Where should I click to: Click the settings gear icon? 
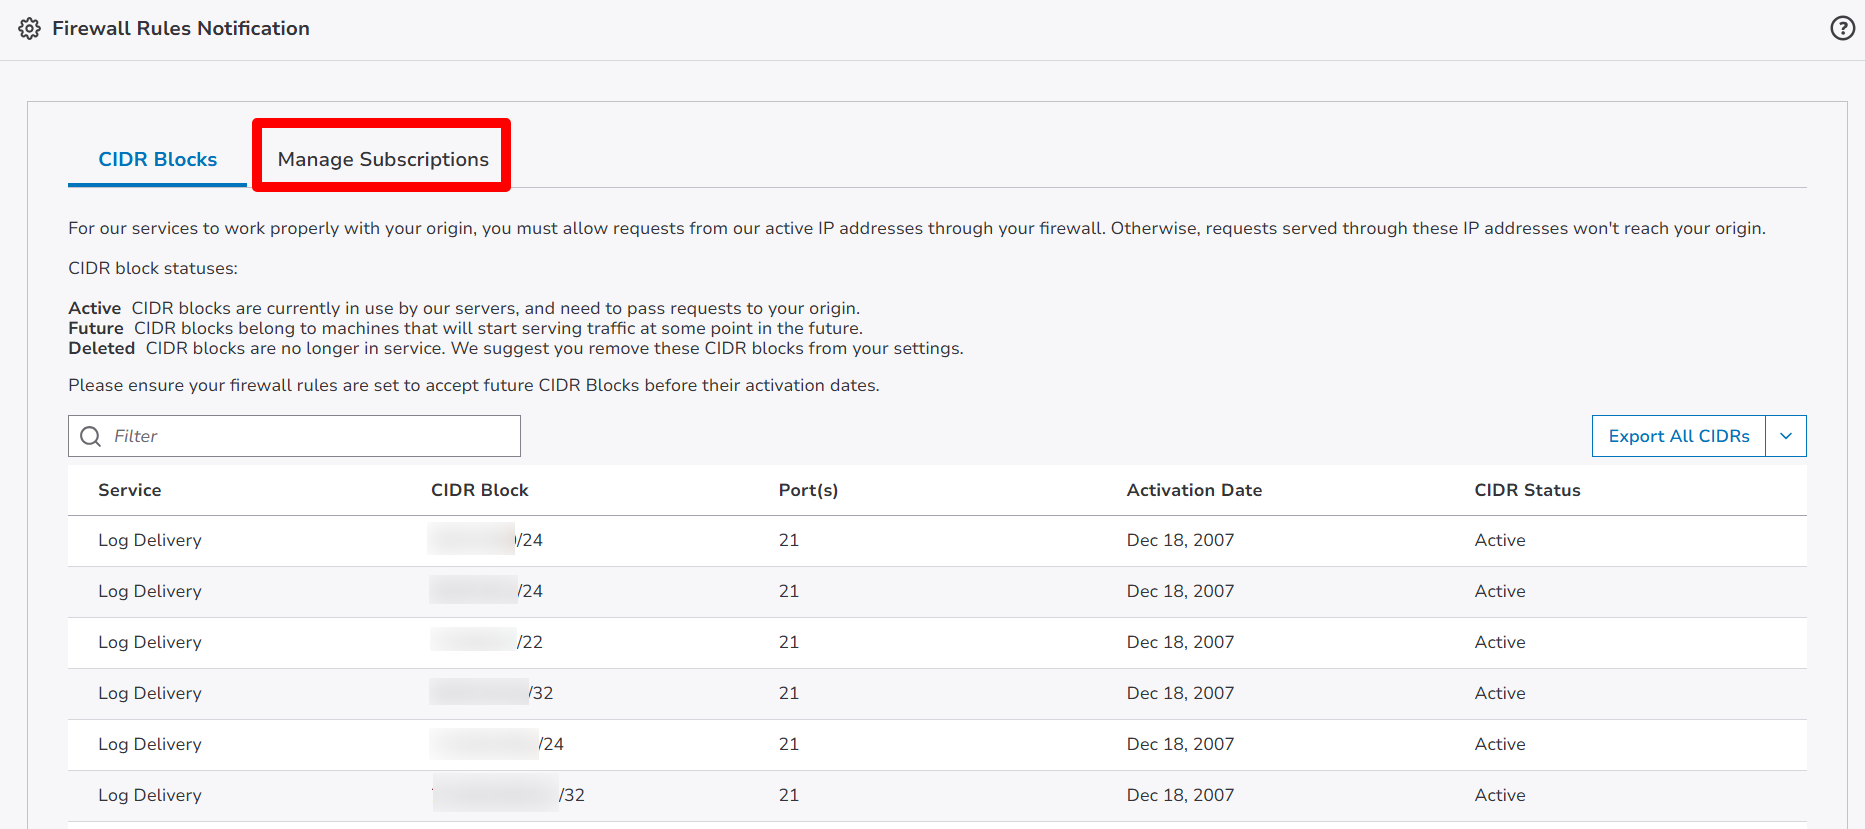pos(30,29)
